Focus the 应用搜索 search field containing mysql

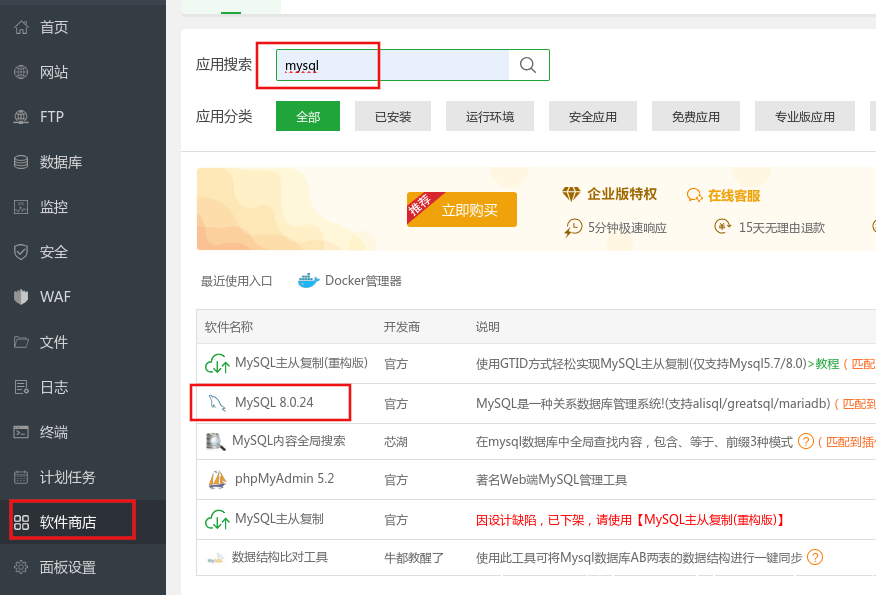pyautogui.click(x=393, y=65)
